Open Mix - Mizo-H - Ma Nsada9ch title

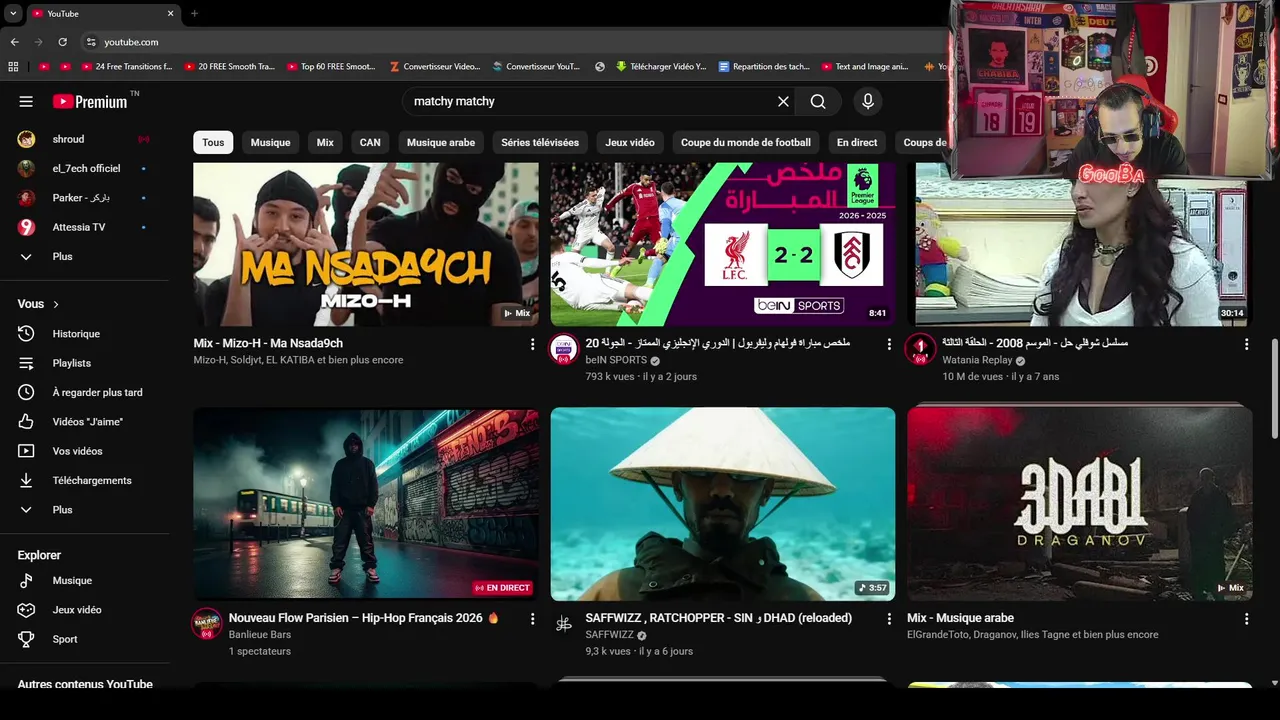(x=268, y=343)
